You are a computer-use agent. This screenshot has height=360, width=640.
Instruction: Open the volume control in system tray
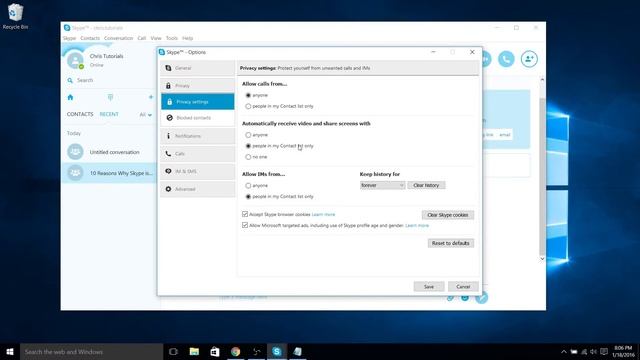click(x=593, y=352)
